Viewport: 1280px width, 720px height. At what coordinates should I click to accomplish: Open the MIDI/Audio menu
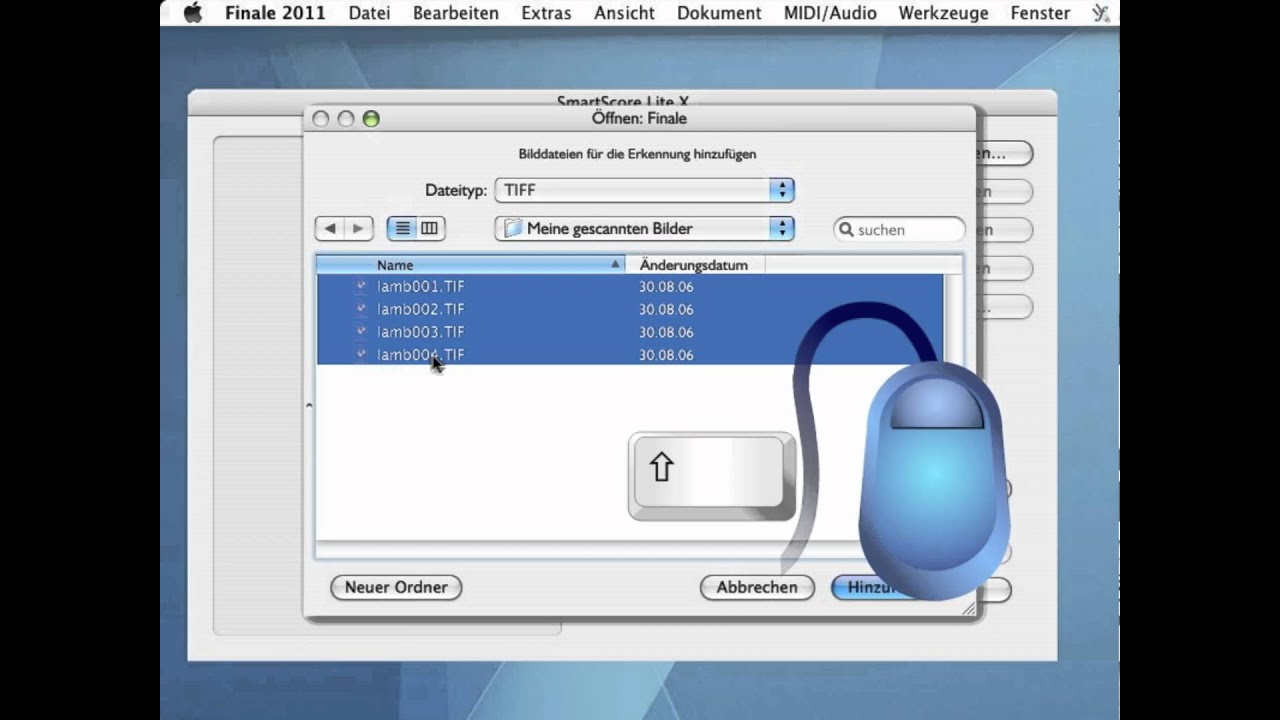[830, 13]
